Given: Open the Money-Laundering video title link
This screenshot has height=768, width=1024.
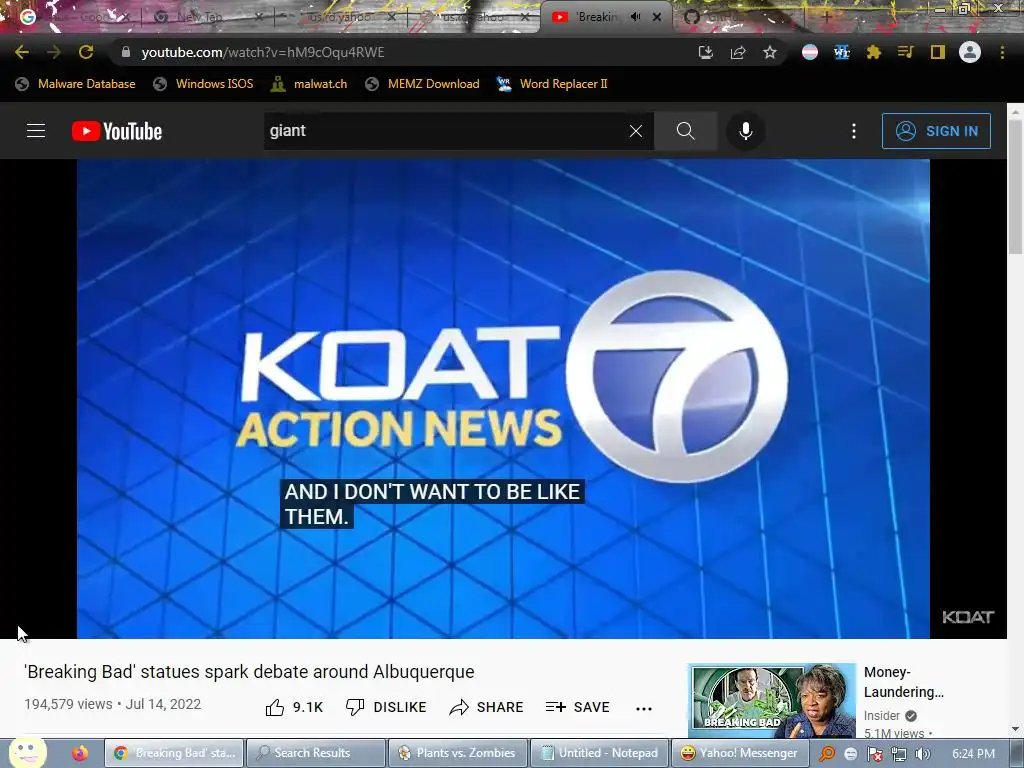Looking at the screenshot, I should click(x=903, y=682).
